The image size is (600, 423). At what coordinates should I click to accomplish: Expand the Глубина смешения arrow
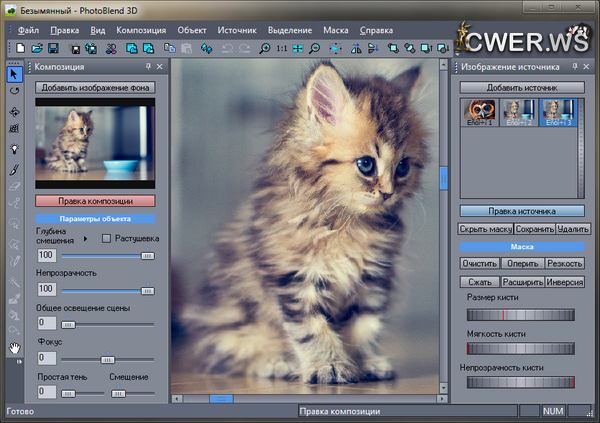click(86, 239)
